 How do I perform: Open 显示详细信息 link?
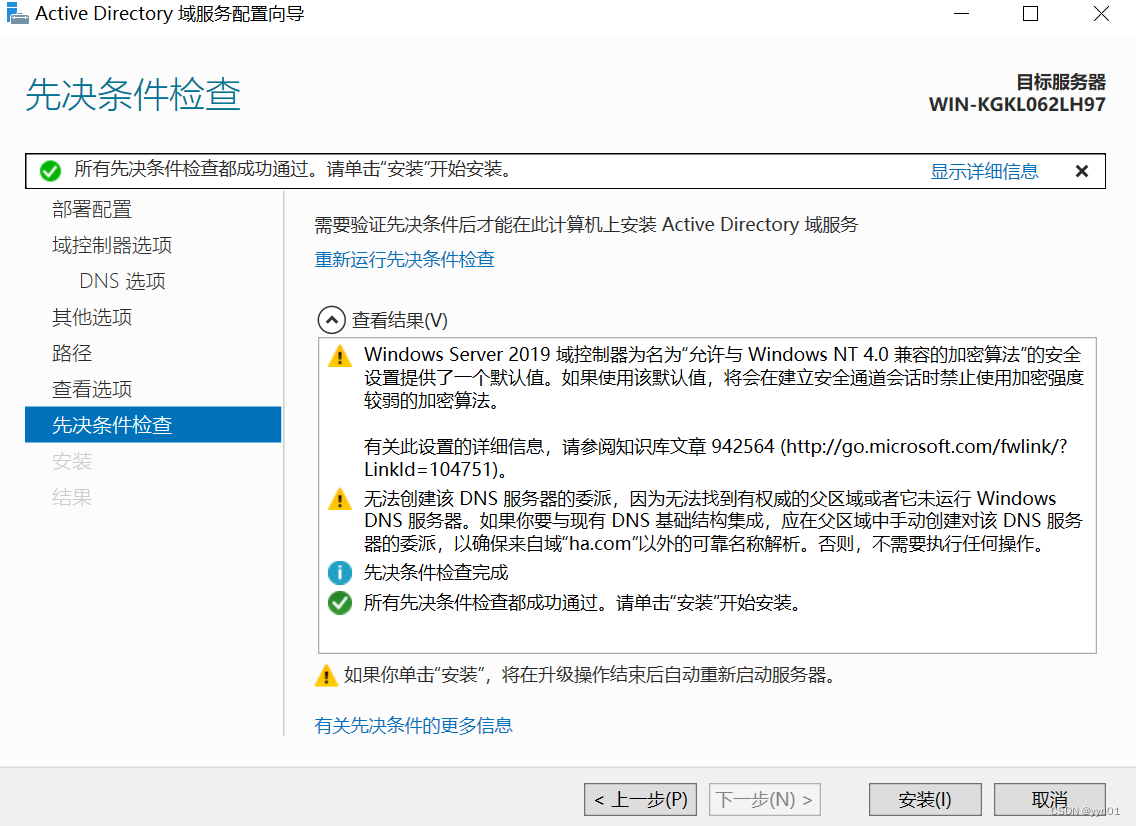(984, 171)
